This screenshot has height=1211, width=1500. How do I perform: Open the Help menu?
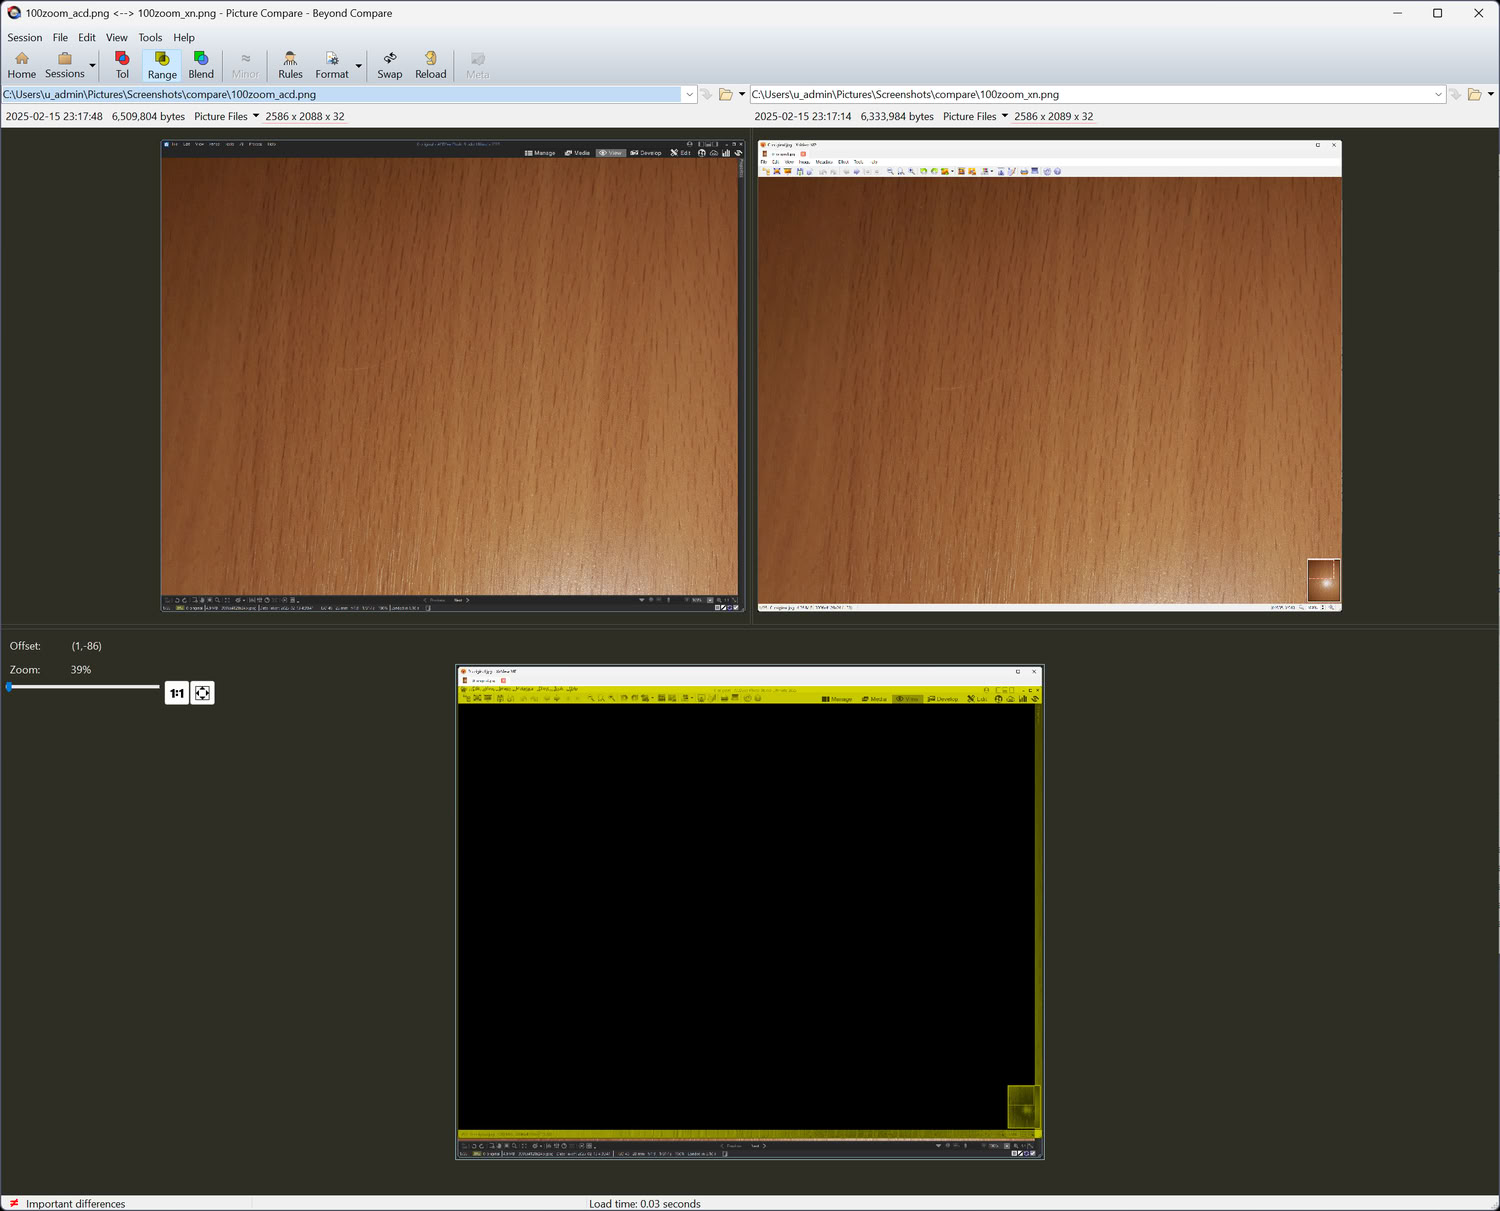[184, 37]
